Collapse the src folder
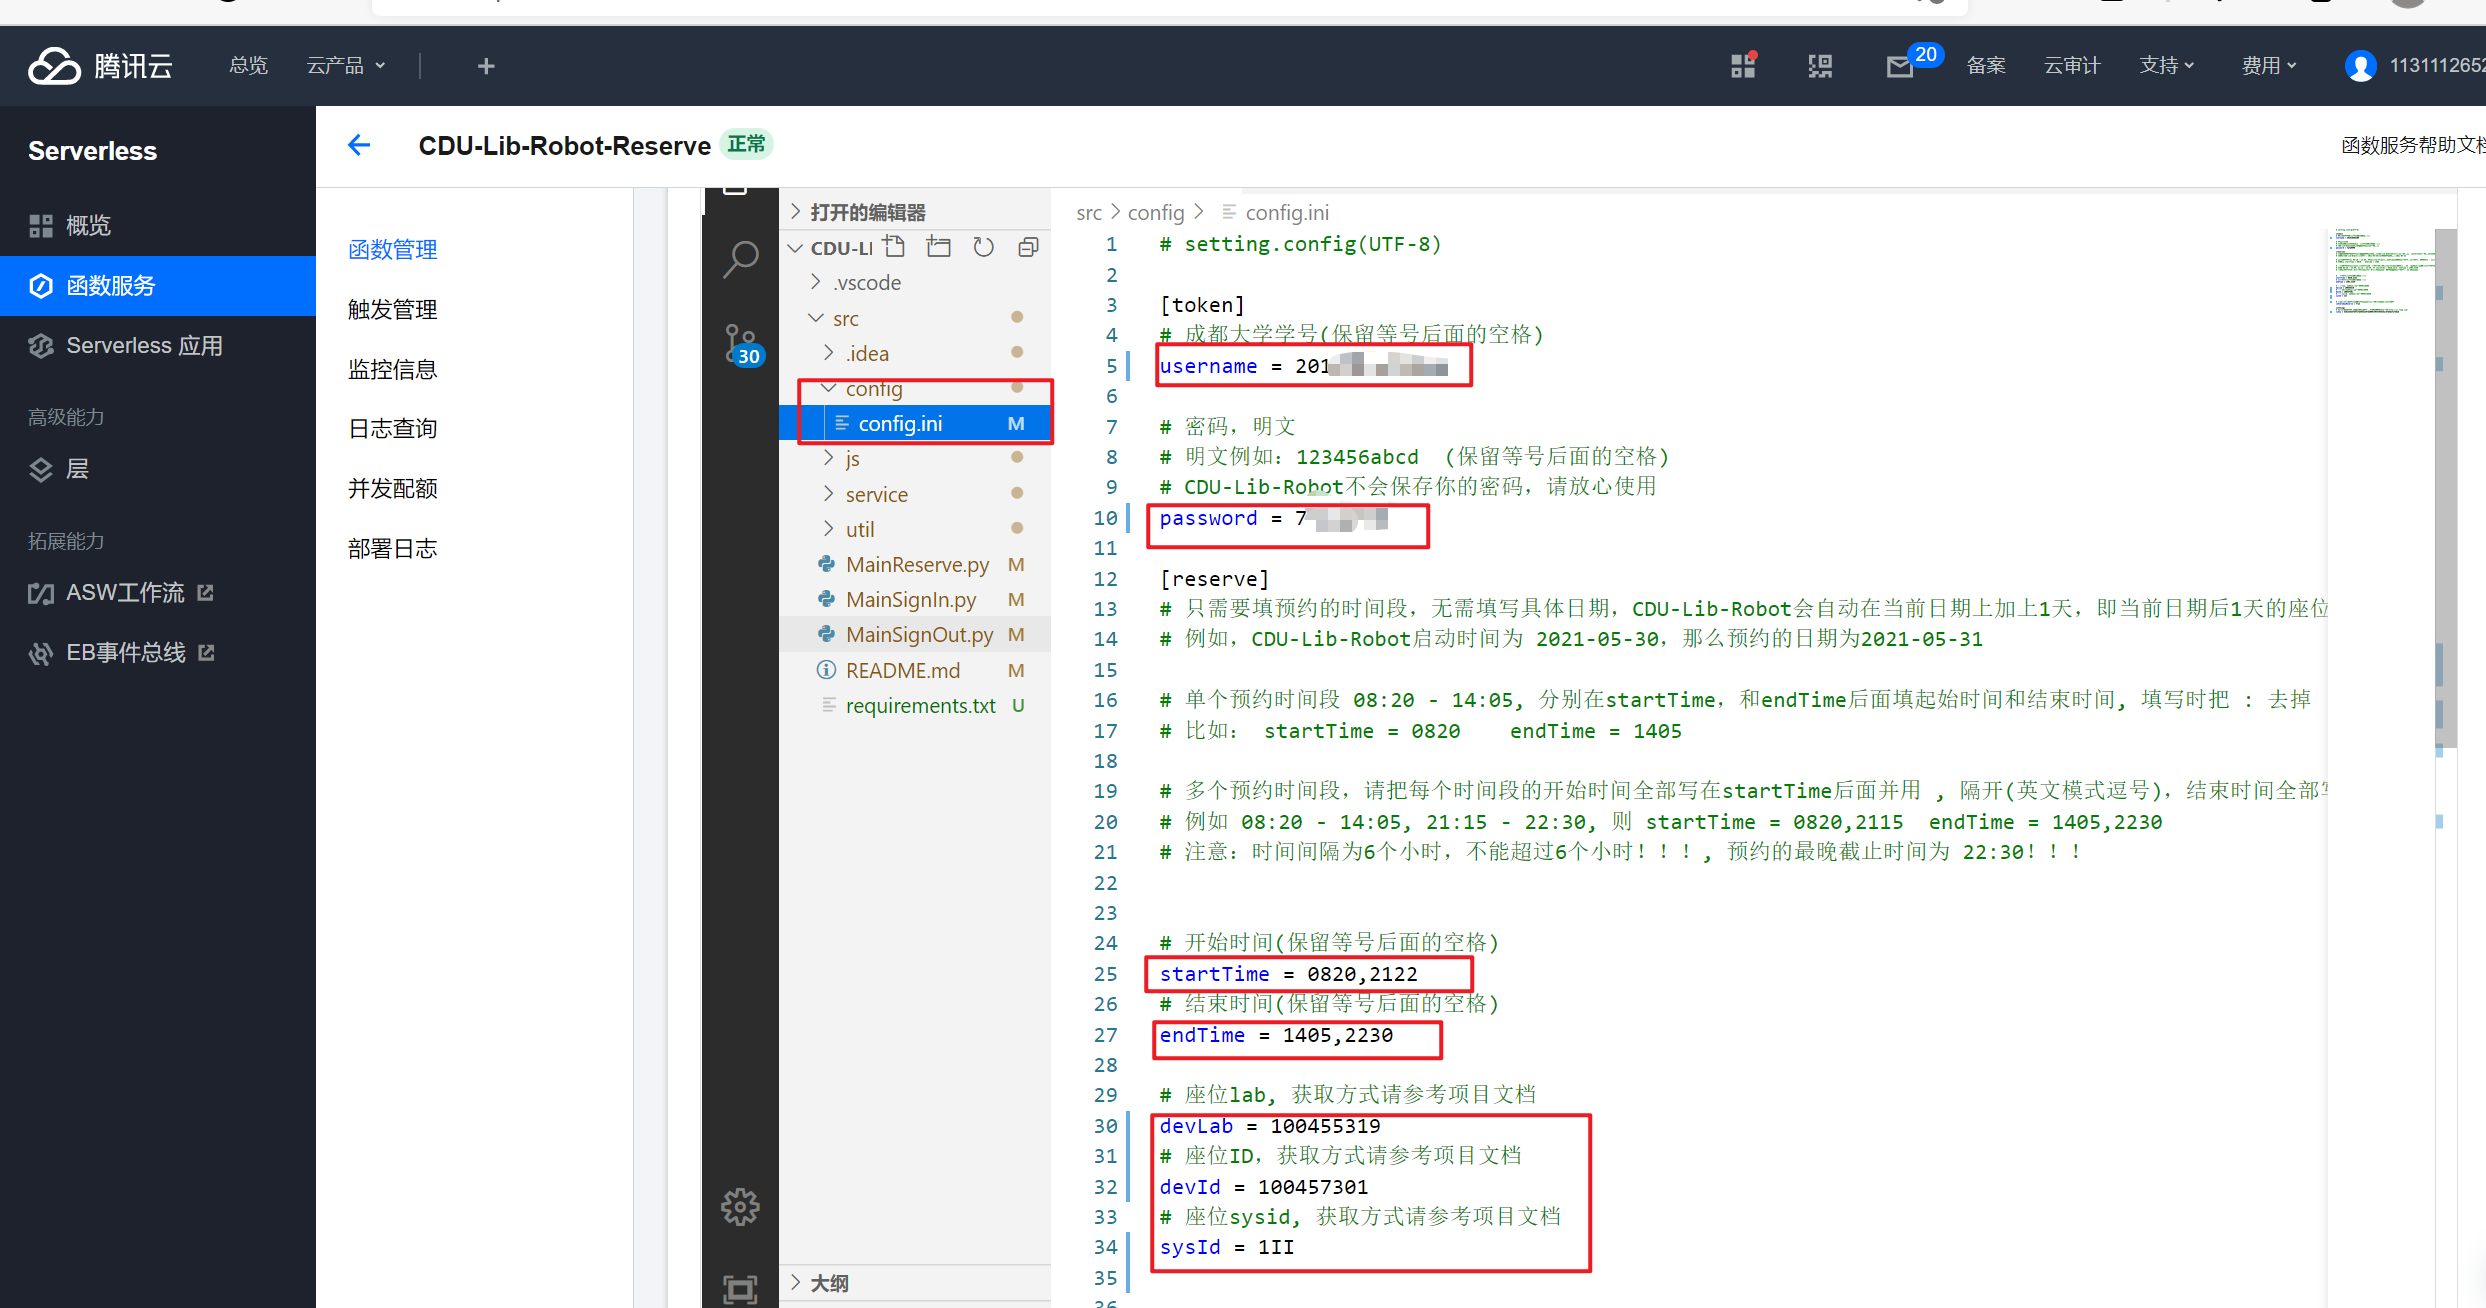 pos(816,318)
